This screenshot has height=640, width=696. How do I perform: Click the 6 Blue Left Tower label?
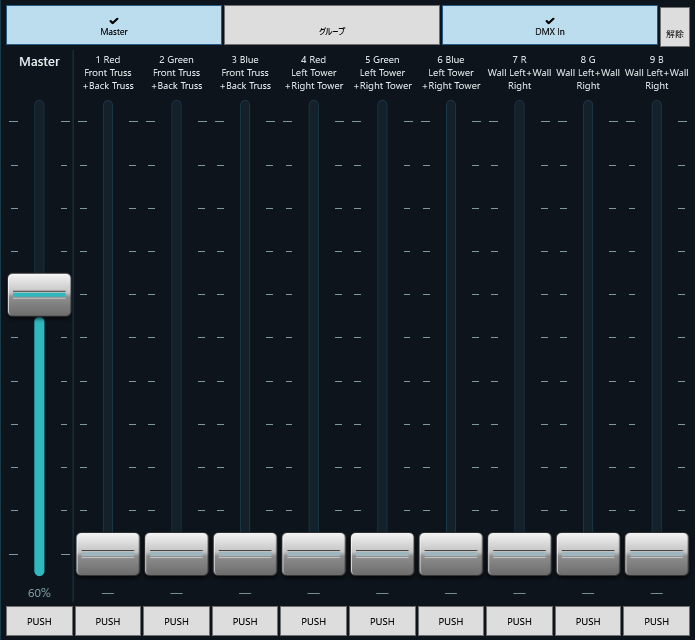tap(451, 73)
